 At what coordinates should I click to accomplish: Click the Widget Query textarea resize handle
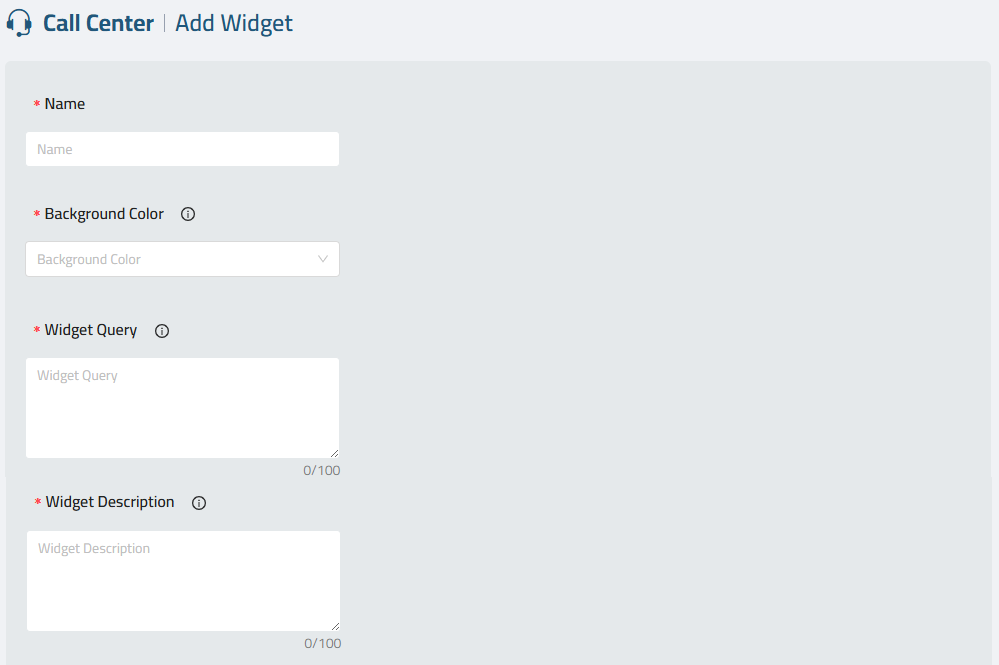tap(334, 453)
